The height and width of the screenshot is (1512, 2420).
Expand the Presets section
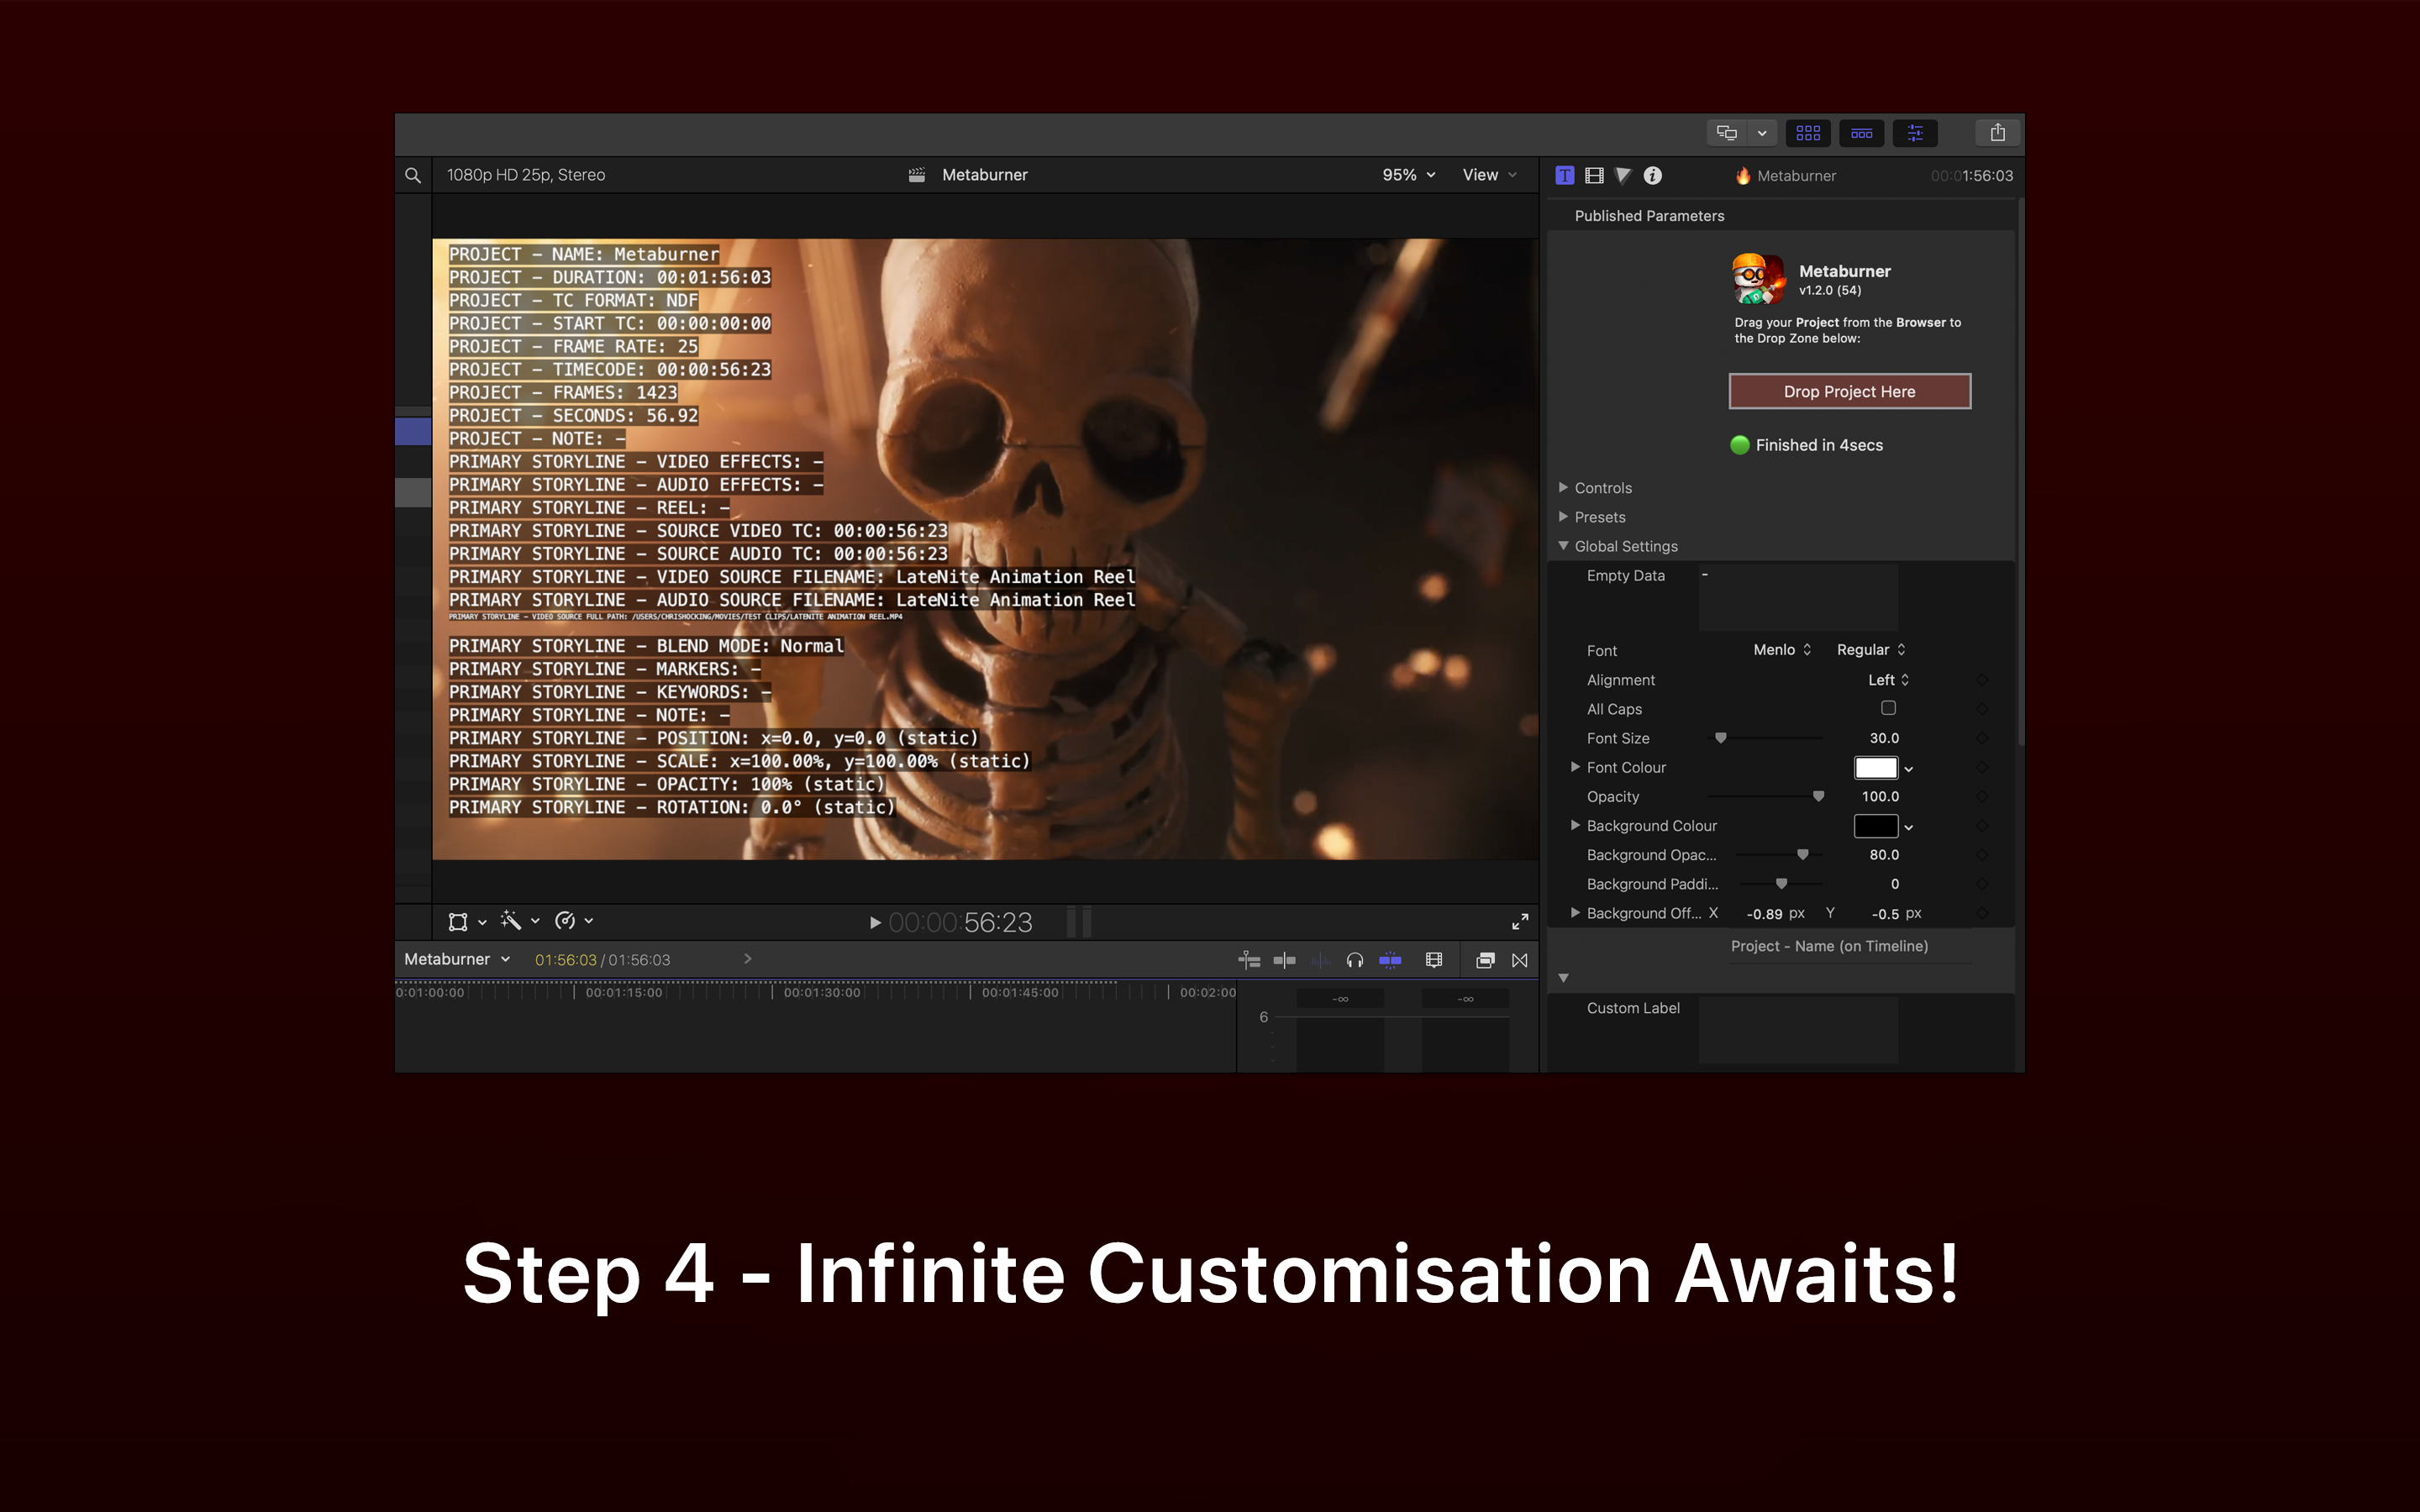coord(1563,517)
